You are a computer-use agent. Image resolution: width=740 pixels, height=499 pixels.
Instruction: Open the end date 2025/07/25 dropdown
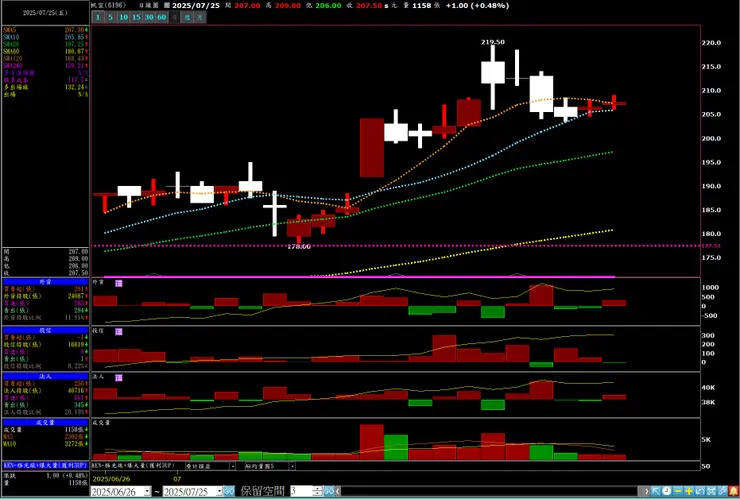[x=219, y=491]
